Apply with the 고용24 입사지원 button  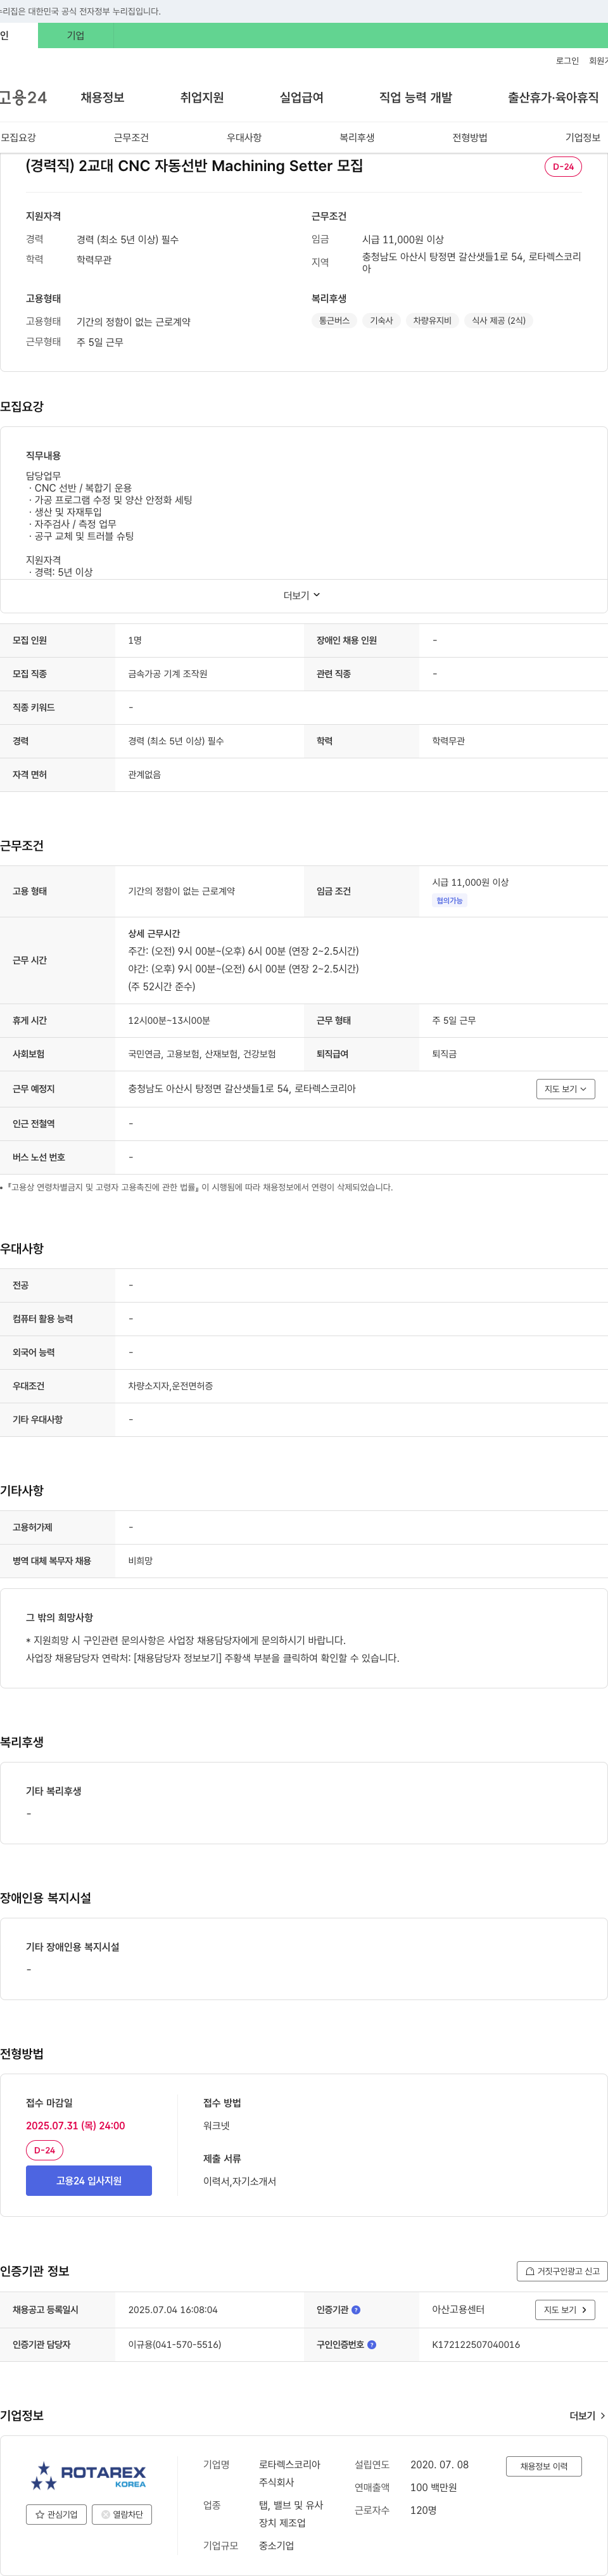tap(89, 2180)
